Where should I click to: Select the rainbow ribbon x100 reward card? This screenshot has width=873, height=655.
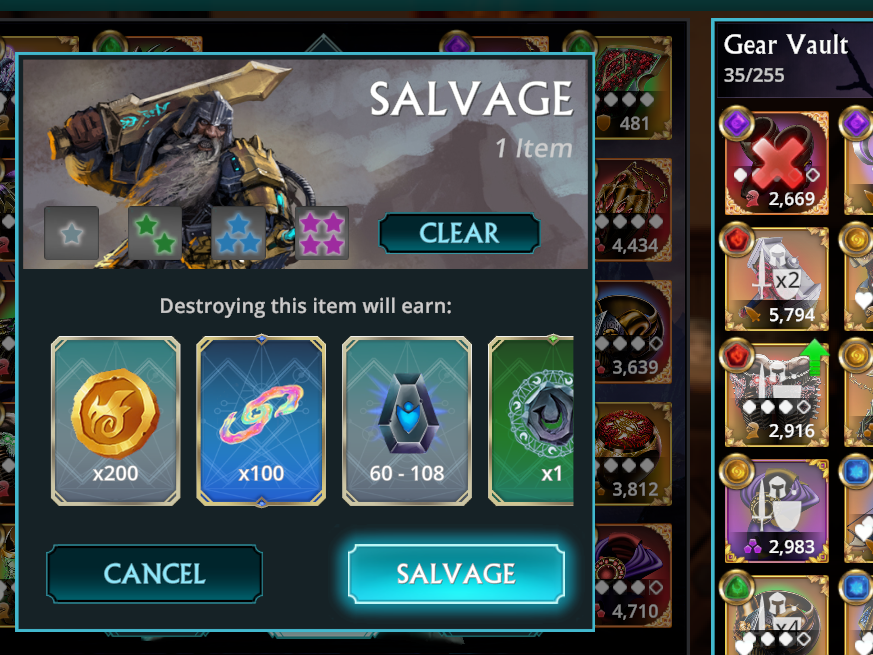pos(261,421)
